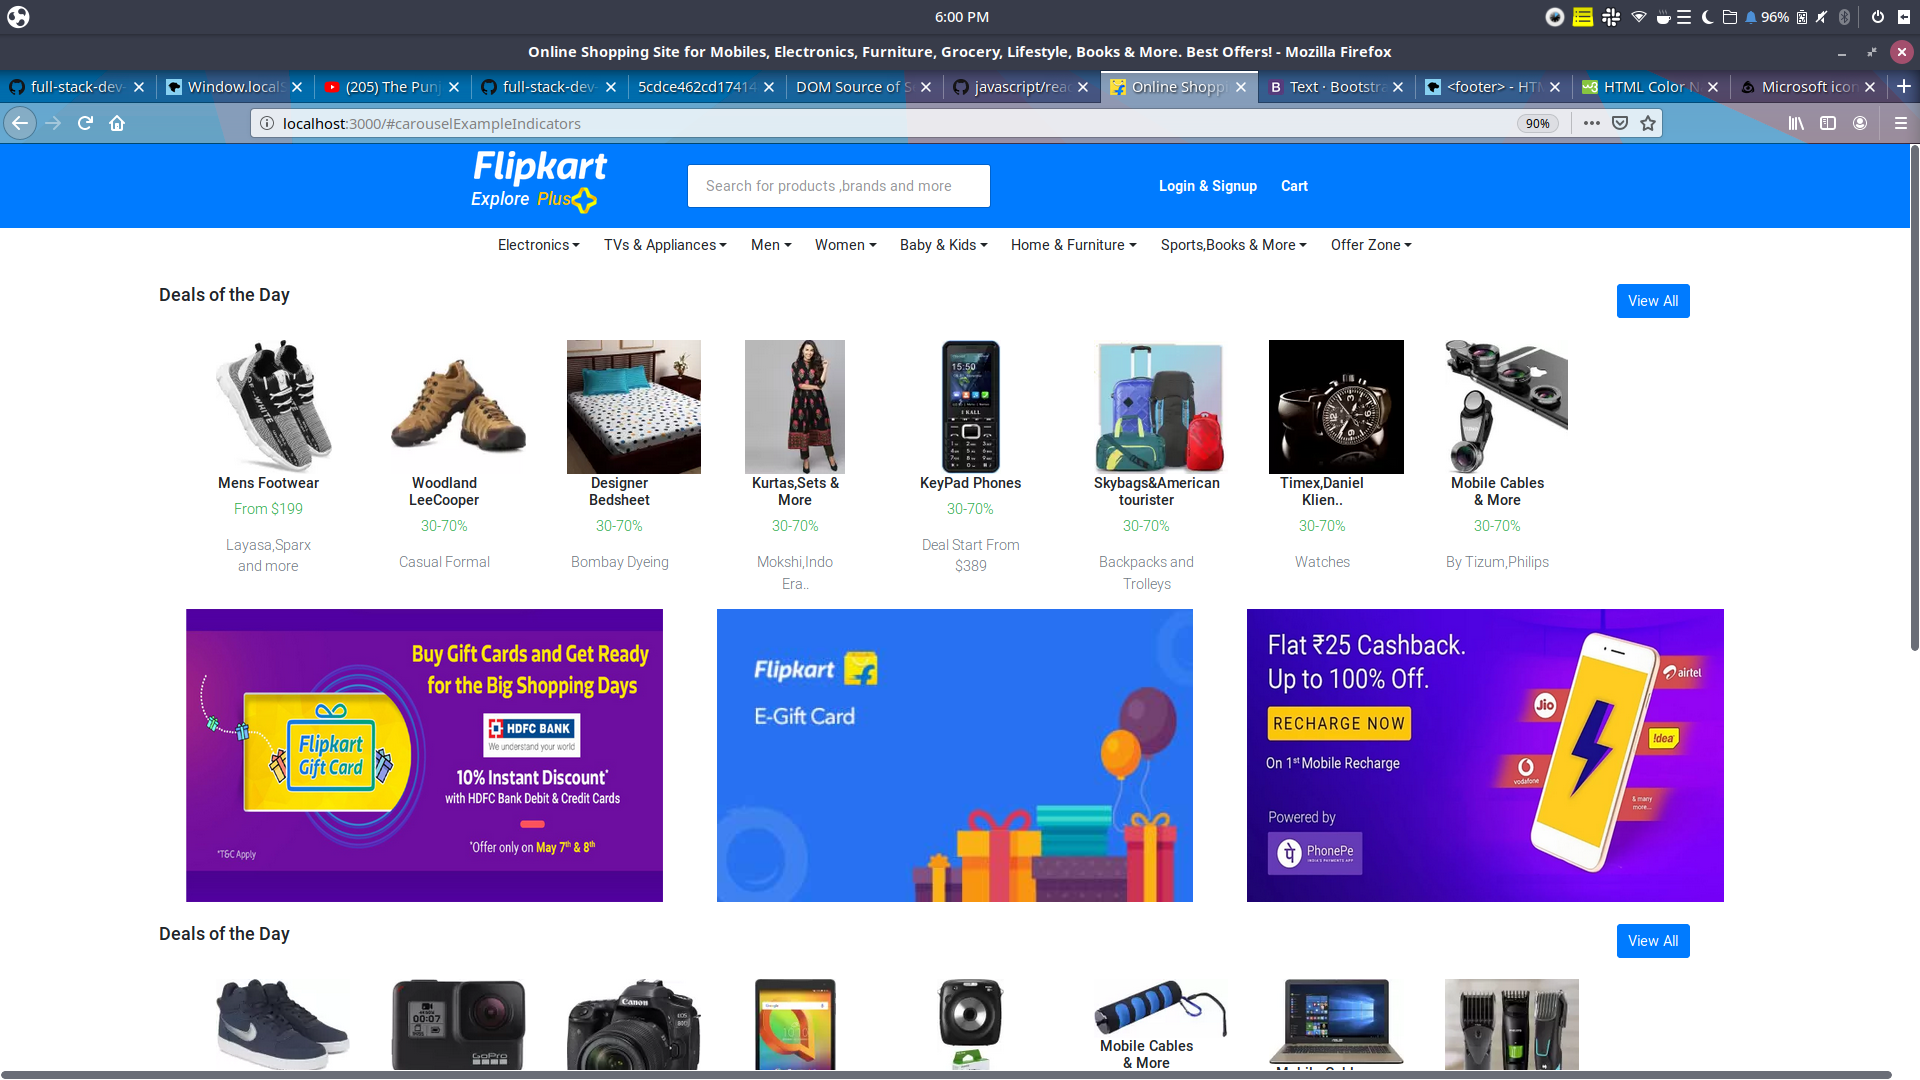
Task: Bookmark this page with the star icon
Action: (1648, 123)
